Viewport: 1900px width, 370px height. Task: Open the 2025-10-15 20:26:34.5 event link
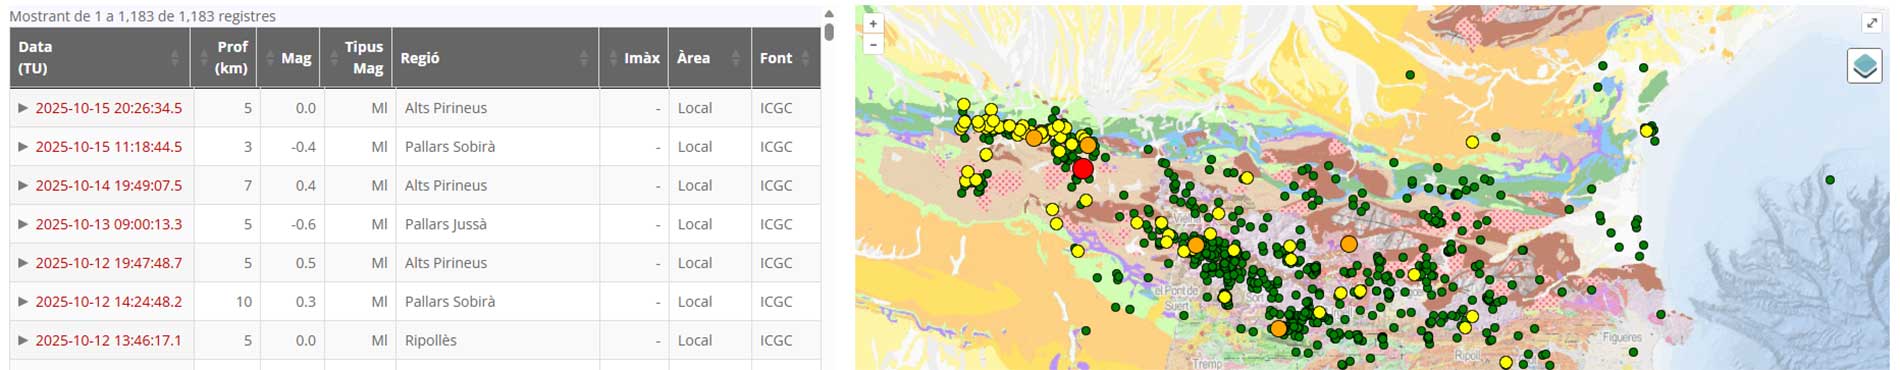[109, 108]
